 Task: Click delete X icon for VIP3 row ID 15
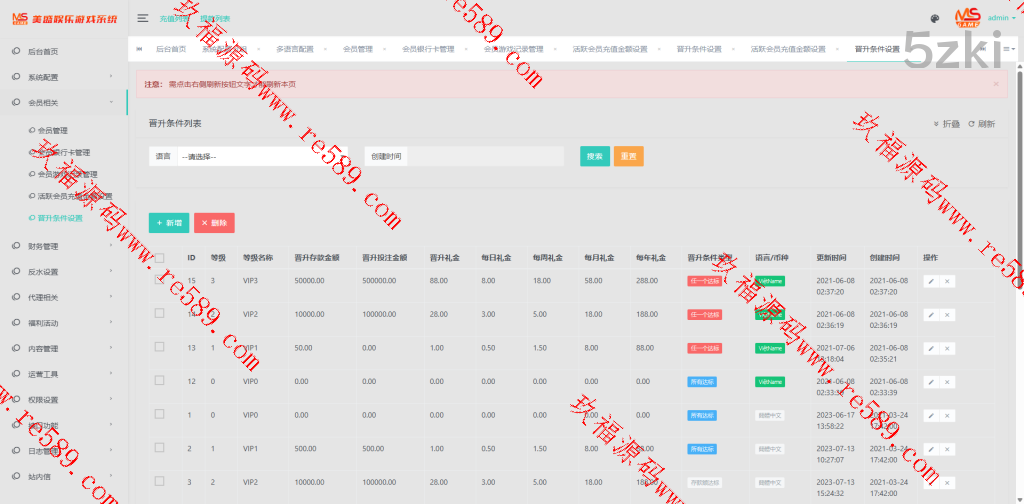click(947, 281)
